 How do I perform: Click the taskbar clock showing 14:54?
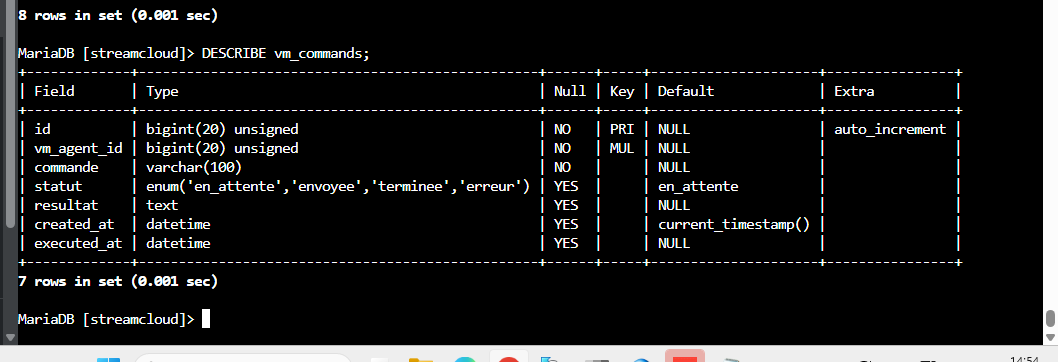pyautogui.click(x=1026, y=358)
